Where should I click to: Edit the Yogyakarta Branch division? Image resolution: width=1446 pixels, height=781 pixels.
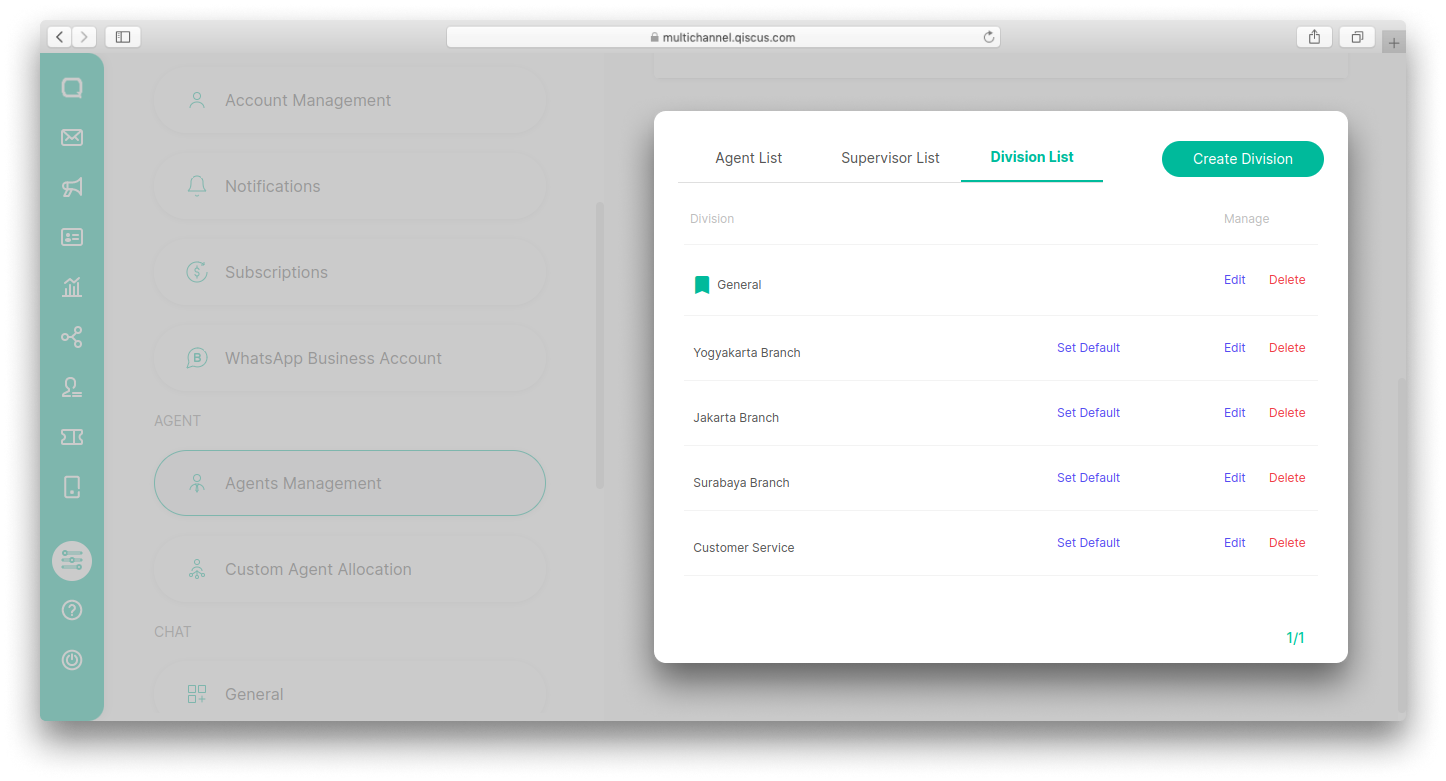pyautogui.click(x=1235, y=348)
